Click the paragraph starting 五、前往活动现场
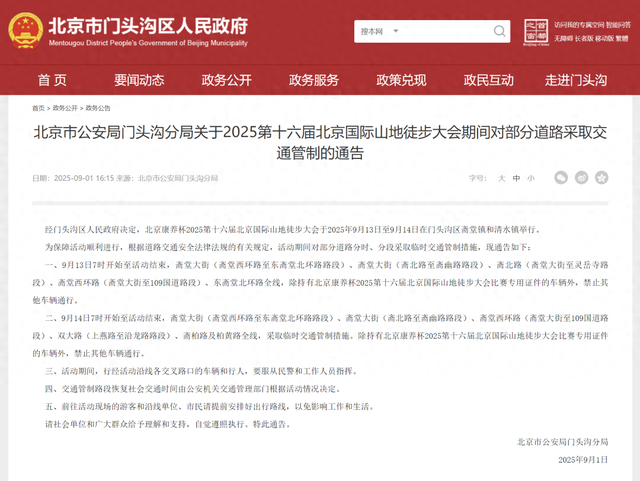The image size is (640, 481). pos(210,407)
